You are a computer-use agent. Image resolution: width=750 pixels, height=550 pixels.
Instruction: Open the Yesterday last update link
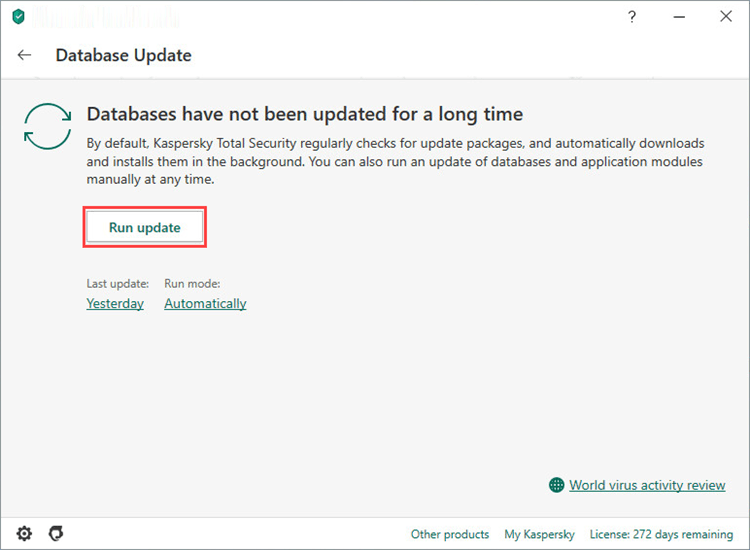pos(115,303)
